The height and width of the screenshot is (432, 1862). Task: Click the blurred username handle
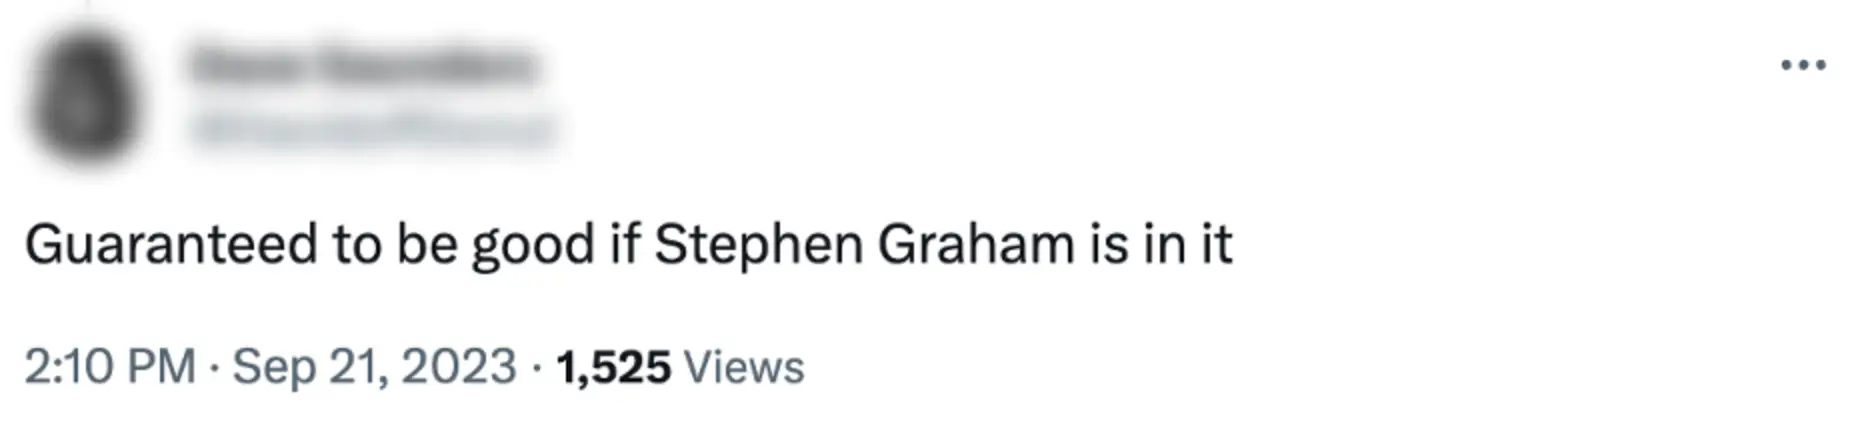coord(372,129)
